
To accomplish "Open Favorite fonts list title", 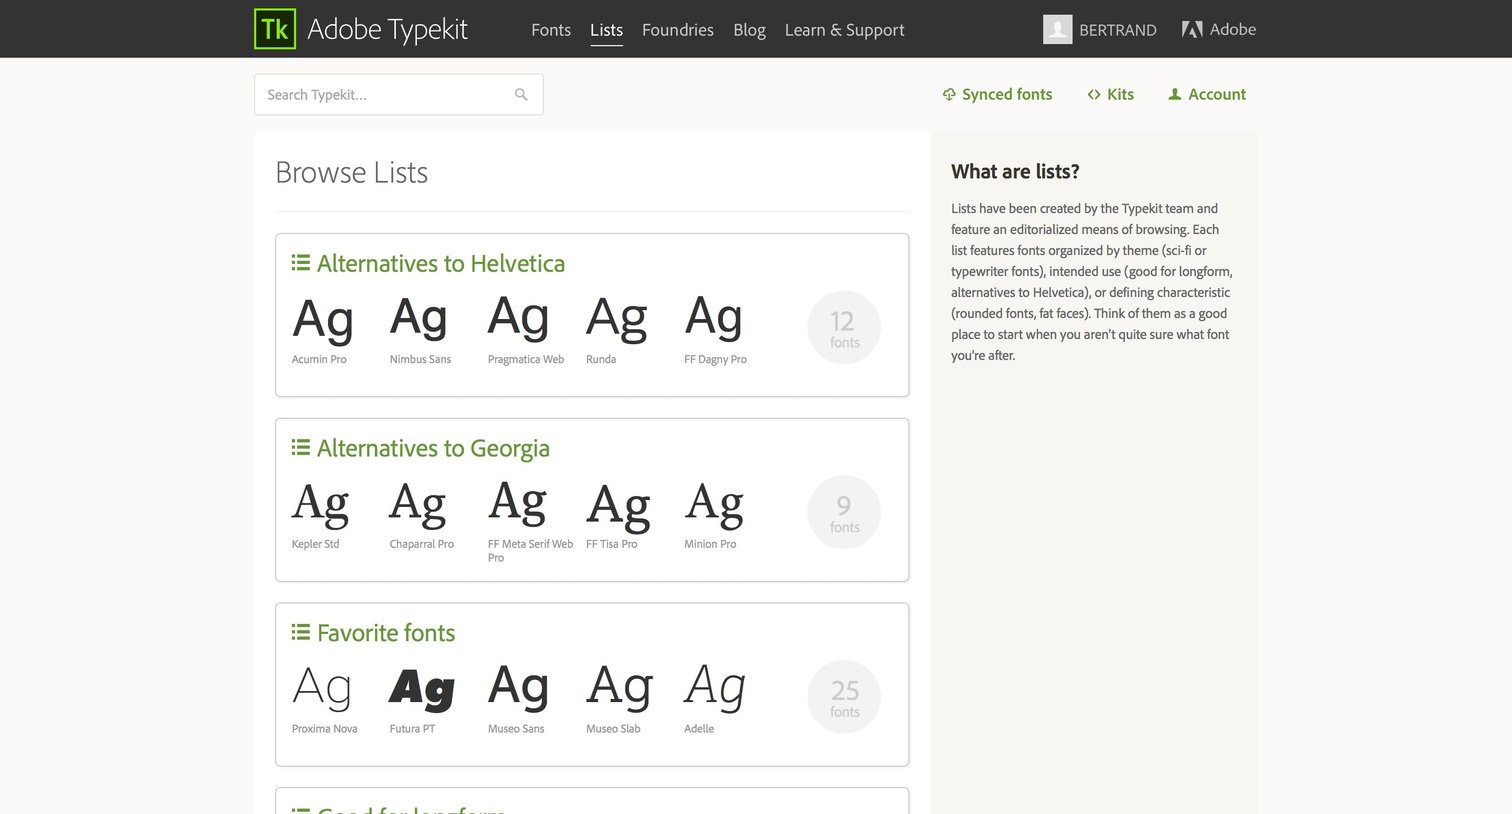I will 386,633.
